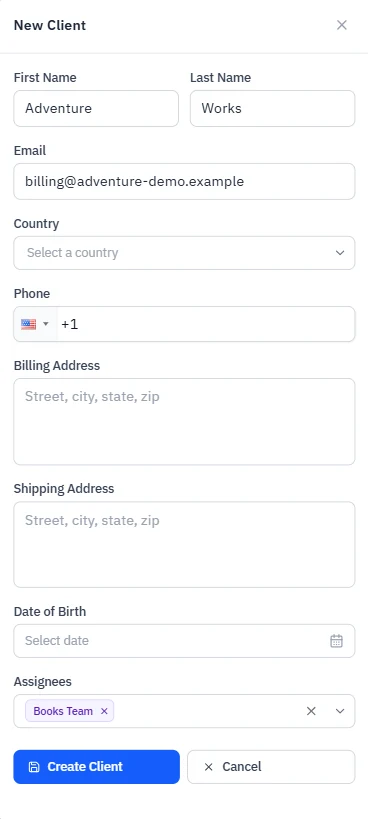This screenshot has width=368, height=819.
Task: Click into the Phone number input
Action: click(x=206, y=324)
